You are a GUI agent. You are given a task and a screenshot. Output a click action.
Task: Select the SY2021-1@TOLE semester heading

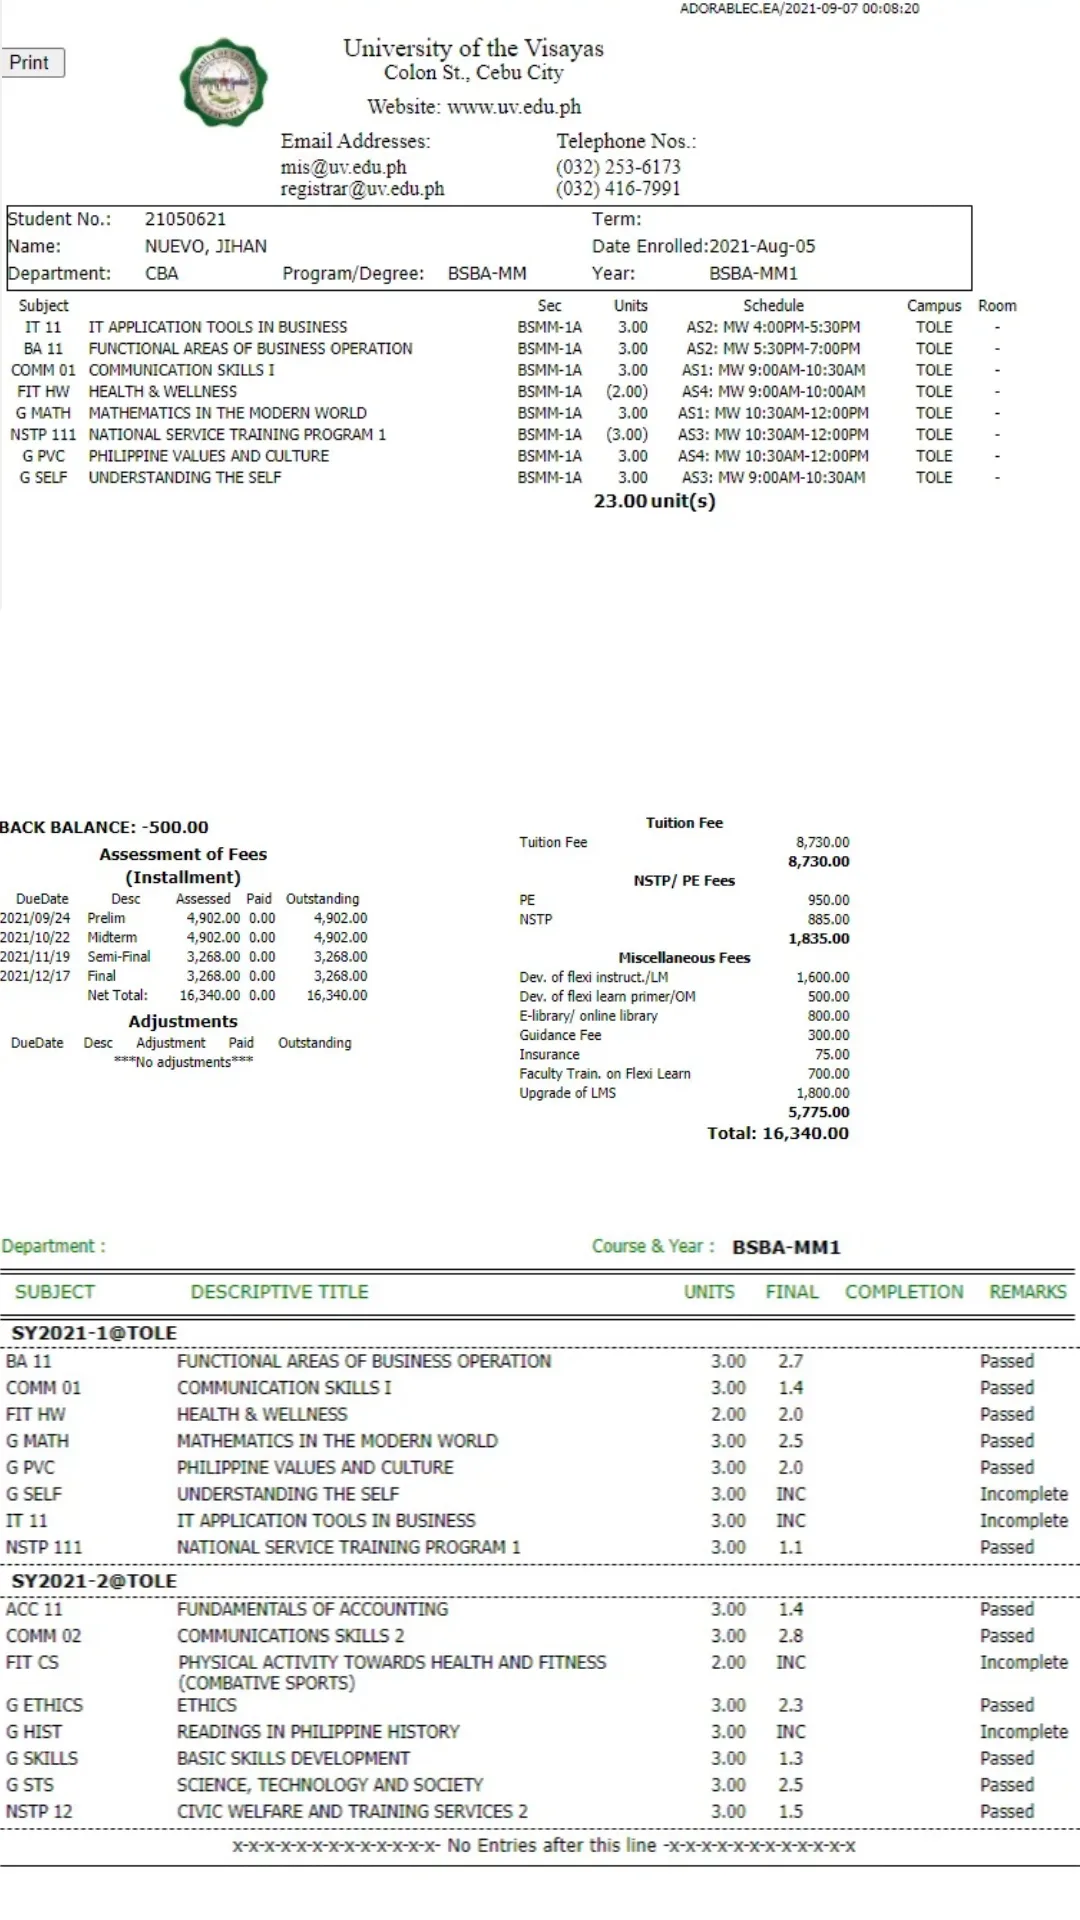(94, 1333)
